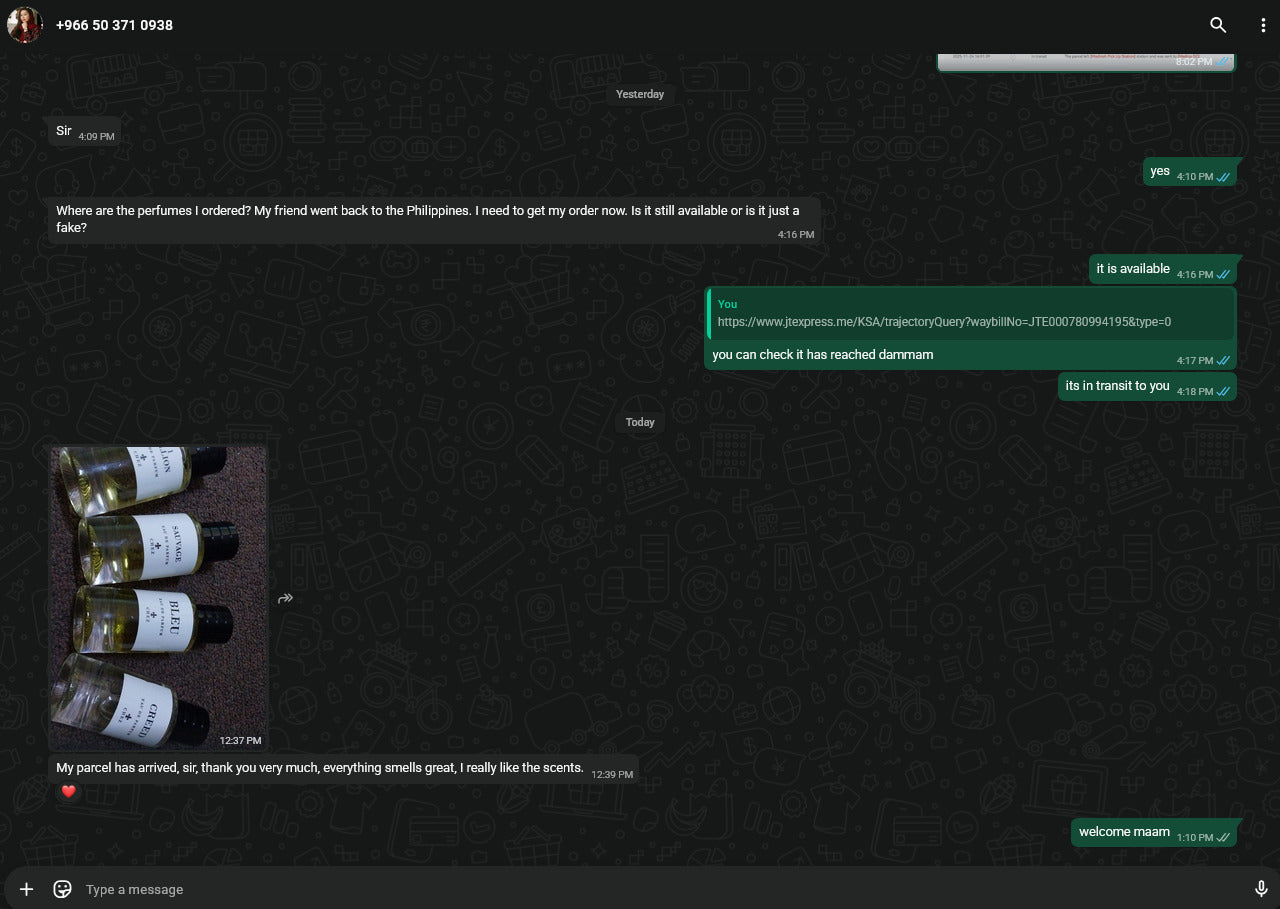Click the "welcome maam" sent message

(x=1124, y=832)
